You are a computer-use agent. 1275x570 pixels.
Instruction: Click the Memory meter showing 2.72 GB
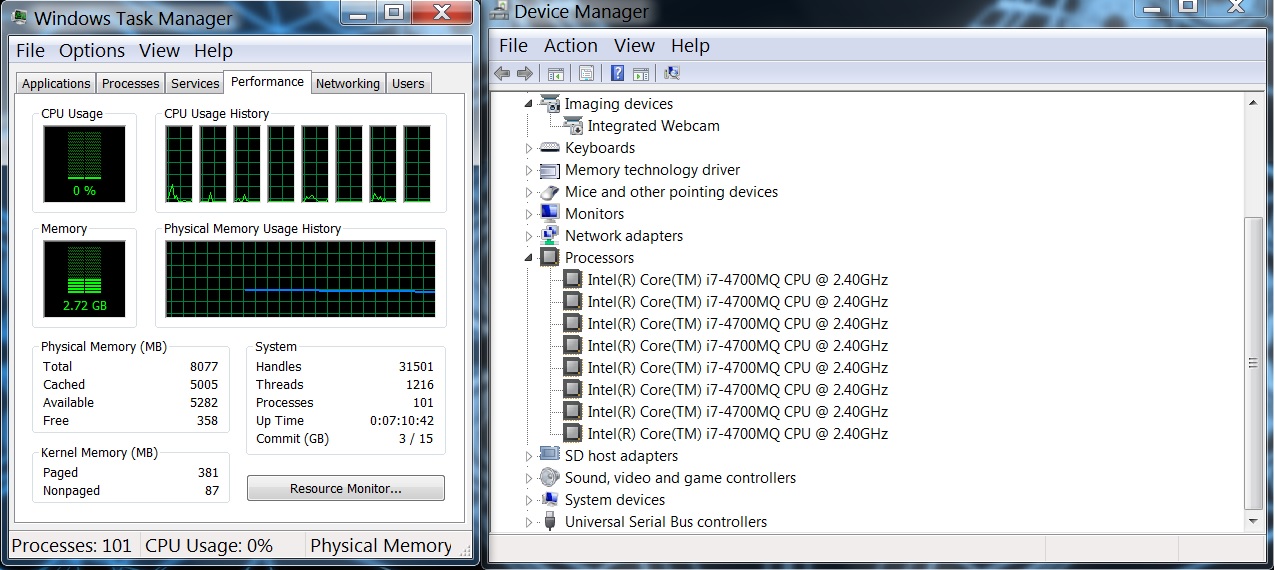(x=84, y=278)
